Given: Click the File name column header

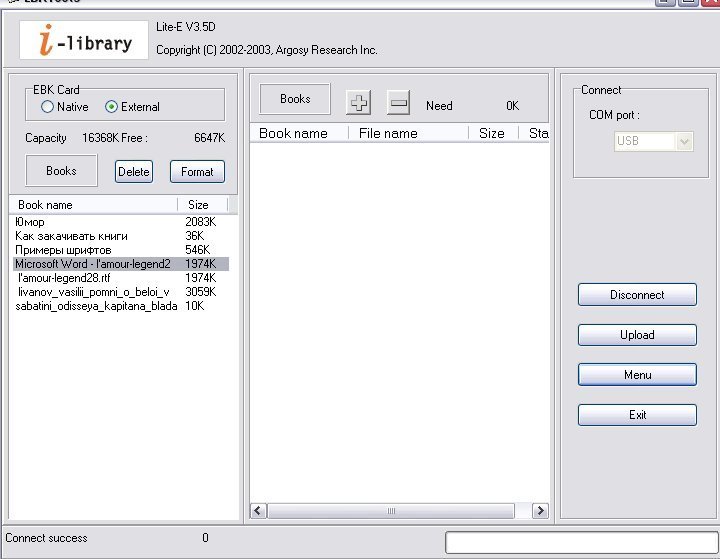Looking at the screenshot, I should (x=408, y=133).
